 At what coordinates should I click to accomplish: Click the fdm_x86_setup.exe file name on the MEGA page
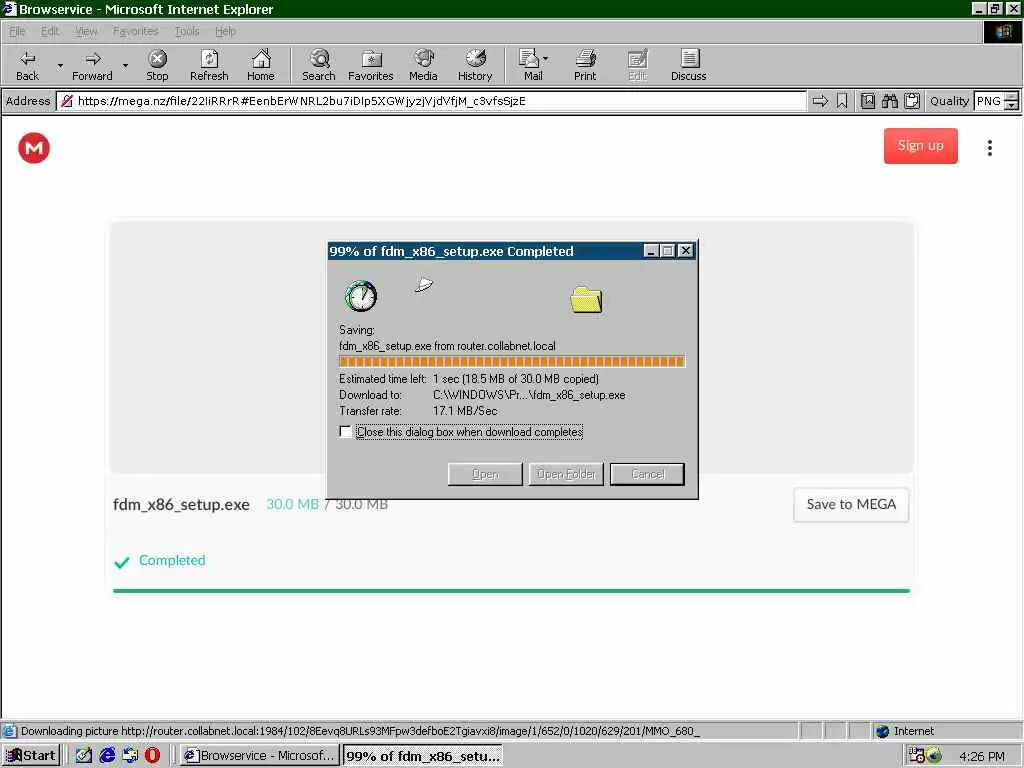(x=181, y=505)
